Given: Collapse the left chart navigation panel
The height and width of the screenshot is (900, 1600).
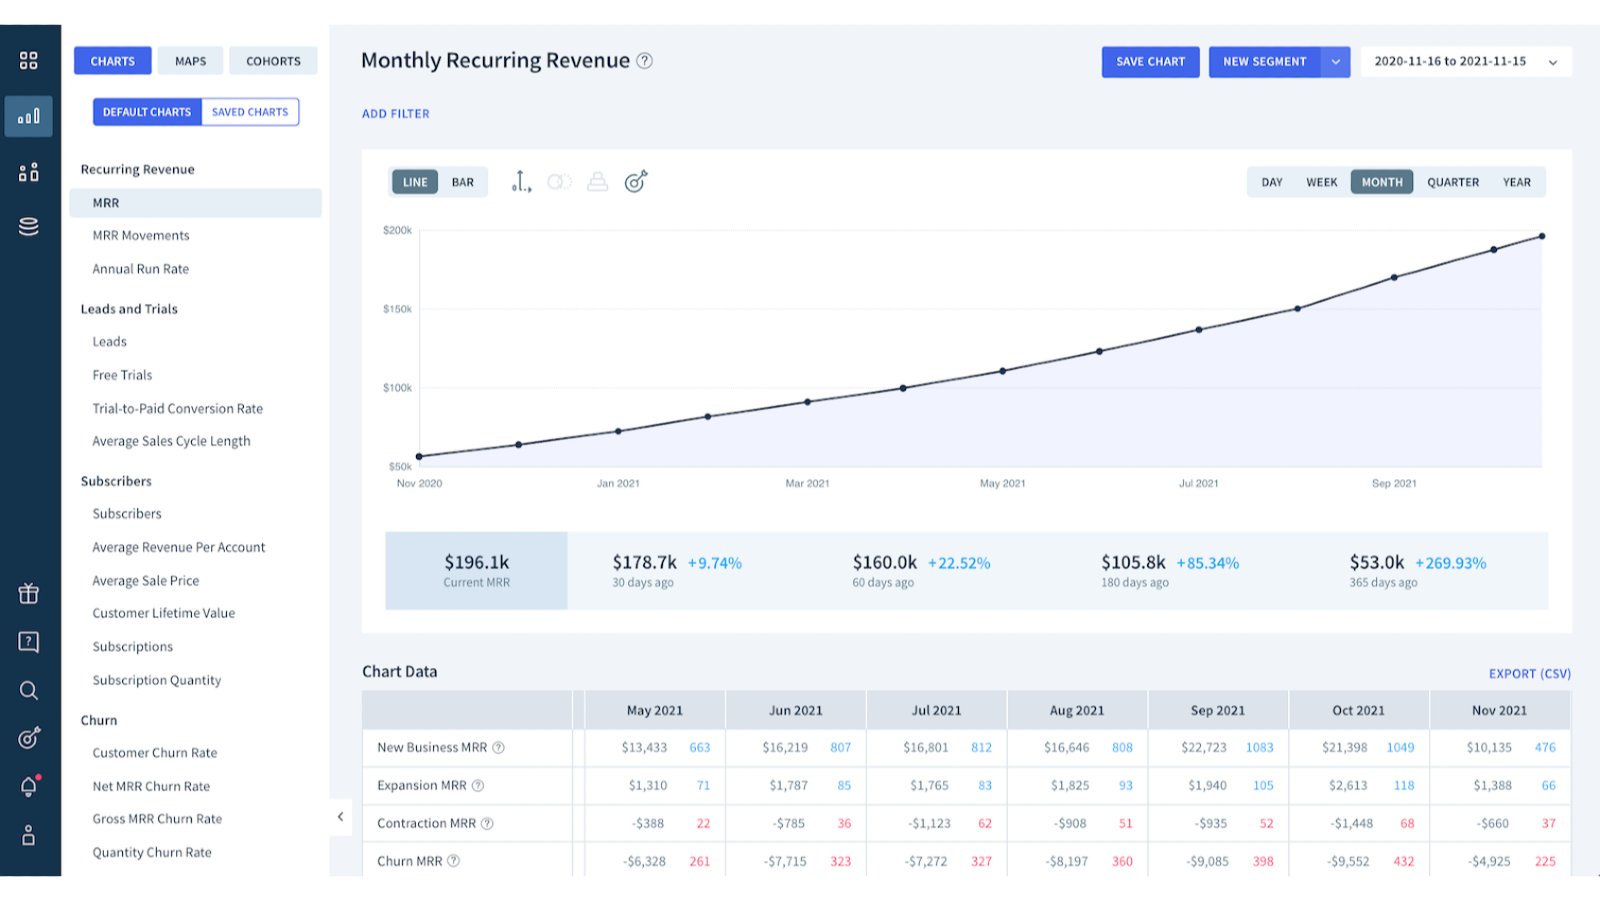Looking at the screenshot, I should coord(340,817).
